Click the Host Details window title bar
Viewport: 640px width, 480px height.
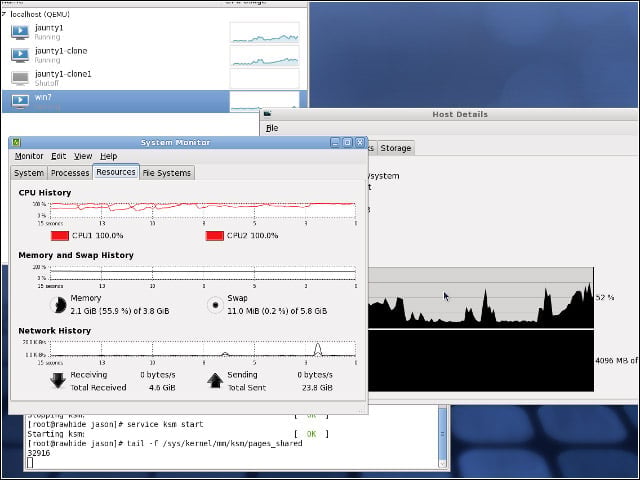coord(449,114)
